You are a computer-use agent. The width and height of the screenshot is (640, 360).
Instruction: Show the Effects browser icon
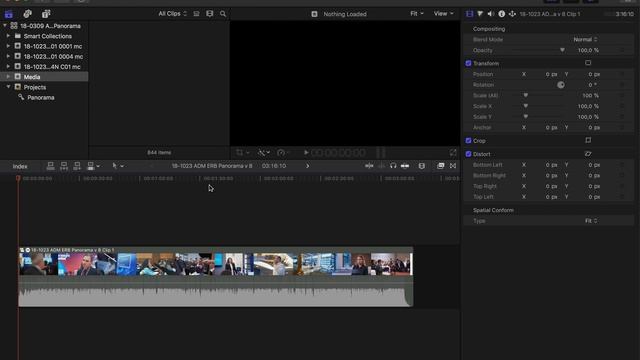click(x=440, y=166)
